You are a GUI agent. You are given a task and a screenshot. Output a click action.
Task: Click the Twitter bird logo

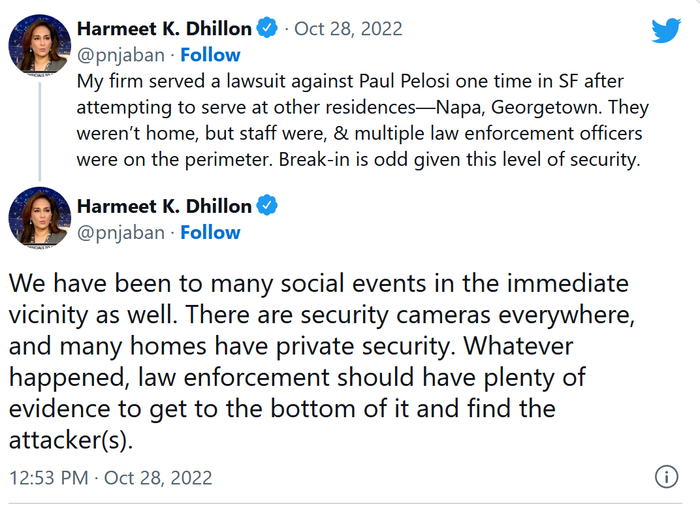tap(665, 30)
